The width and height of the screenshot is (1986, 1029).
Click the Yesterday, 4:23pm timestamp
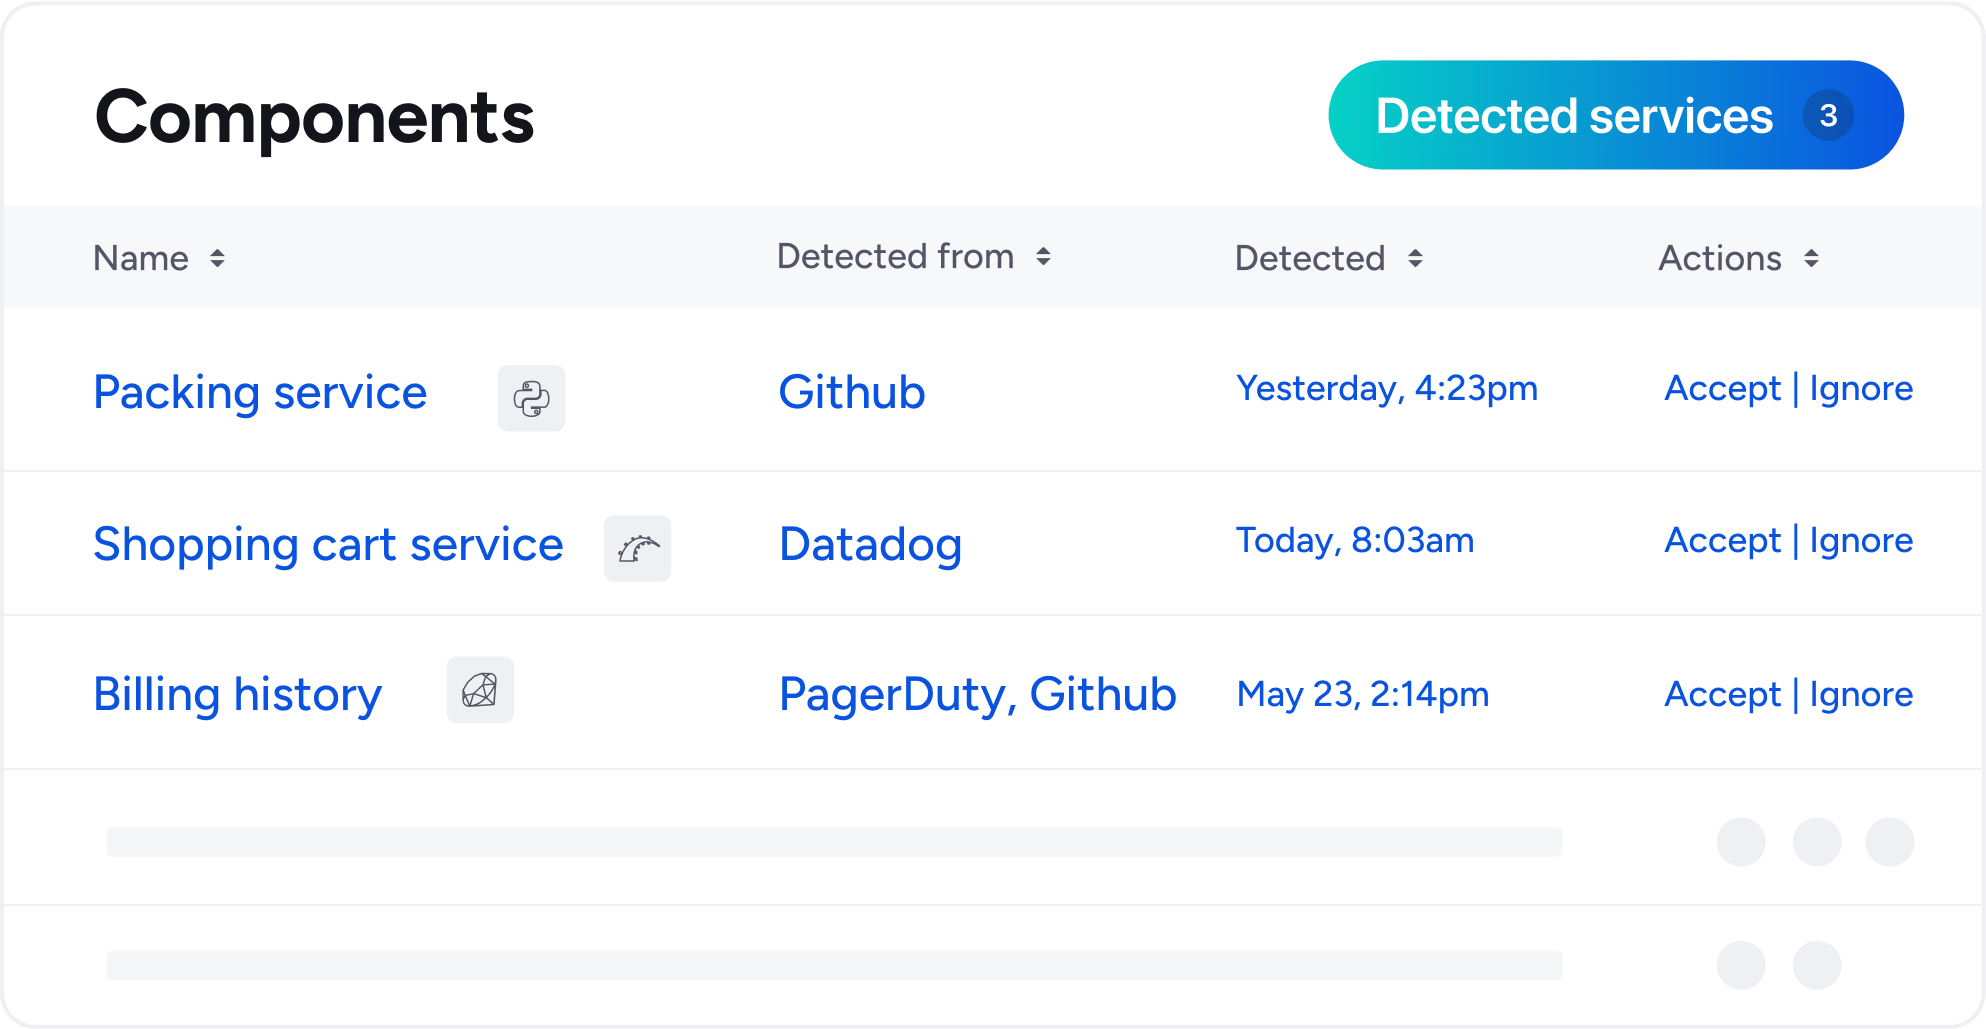pos(1387,388)
